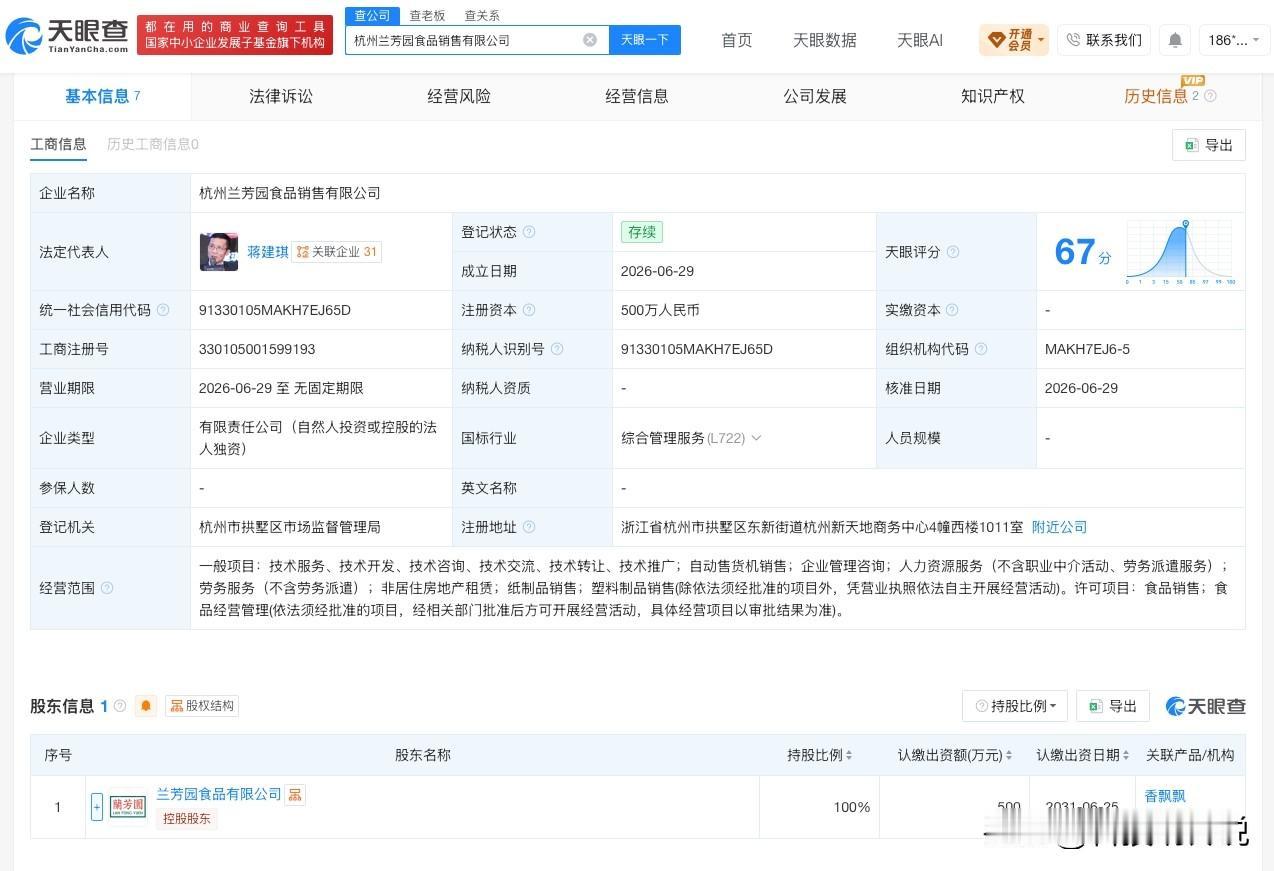Click equity structure icon beside 兰芳园食品有限公司
This screenshot has height=871, width=1274.
pos(295,794)
